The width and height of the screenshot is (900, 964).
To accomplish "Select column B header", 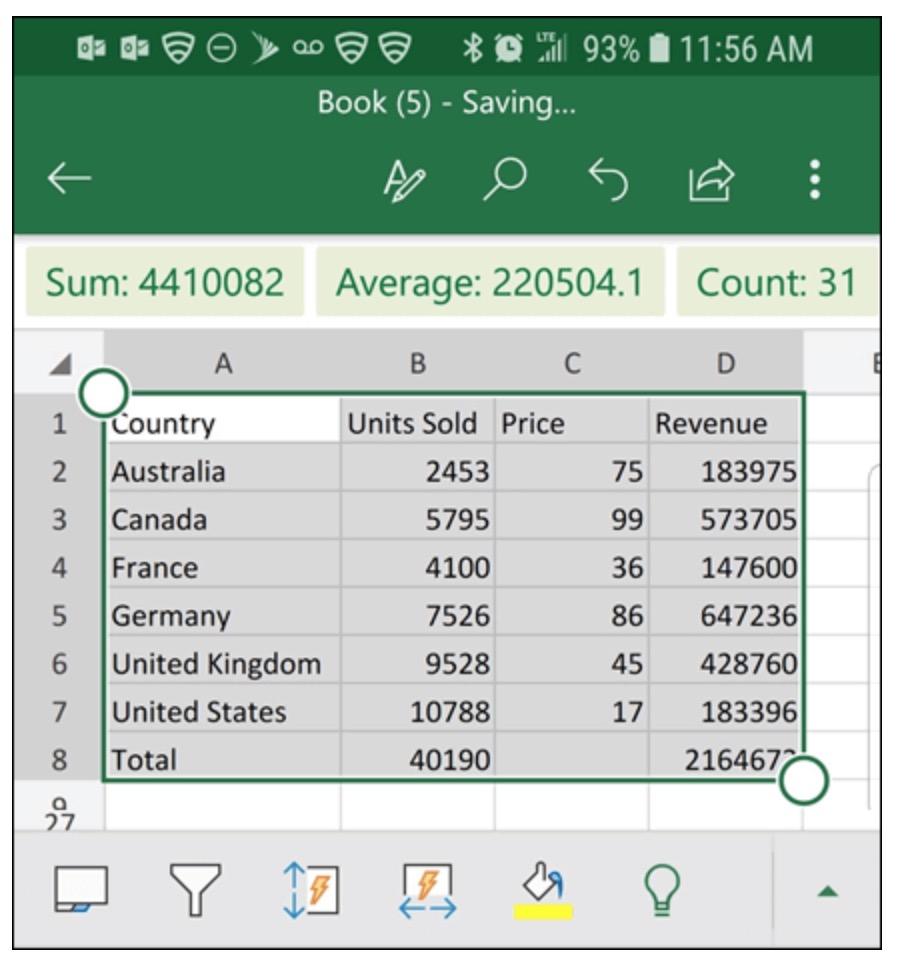I will click(x=418, y=365).
